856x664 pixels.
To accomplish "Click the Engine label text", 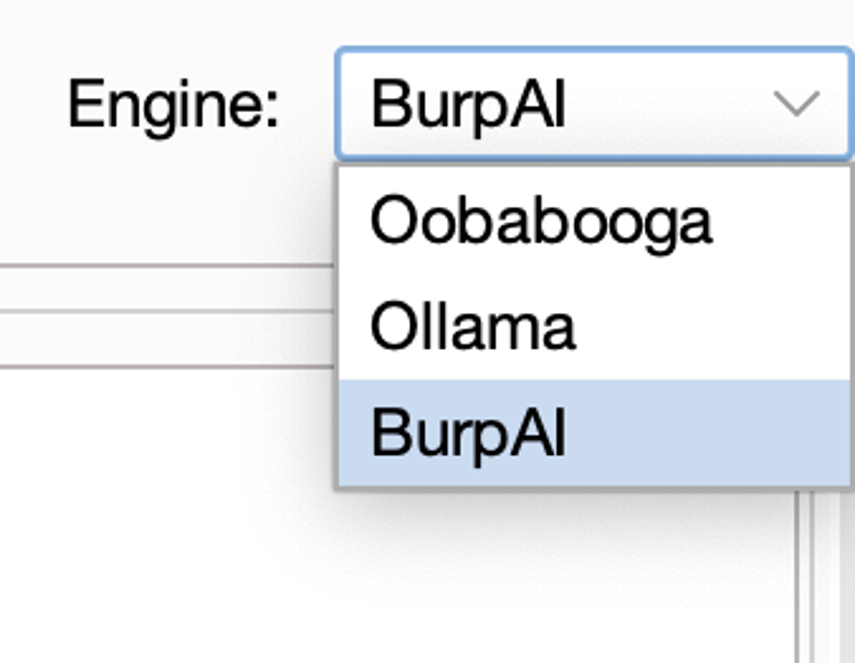I will pos(173,104).
